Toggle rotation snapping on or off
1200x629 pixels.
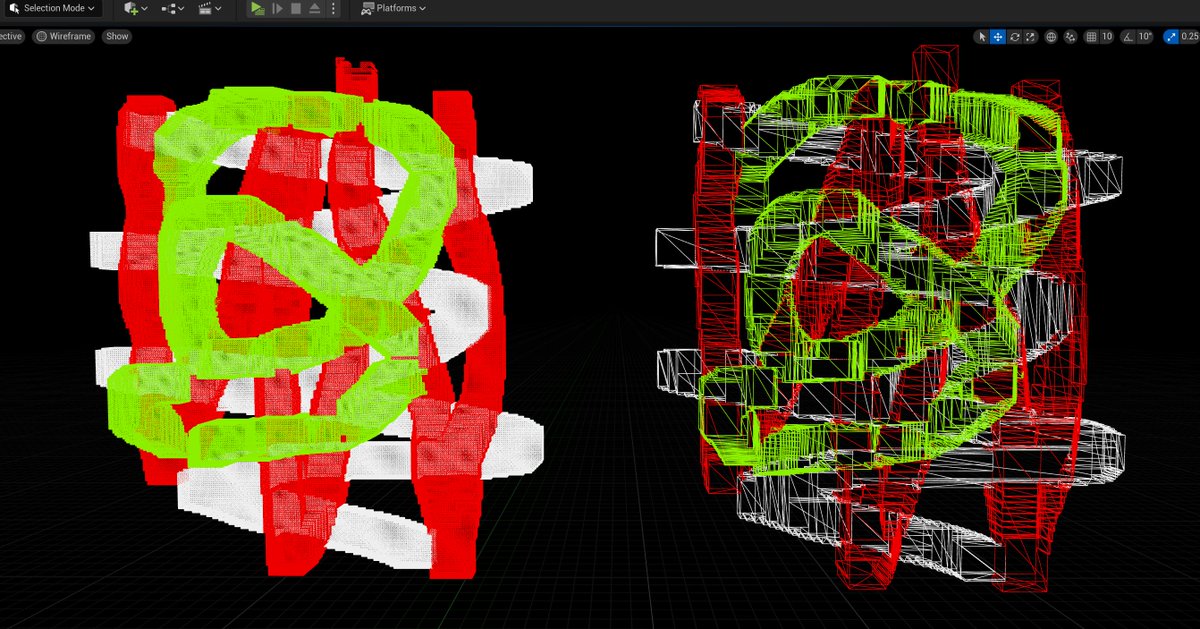[1127, 36]
